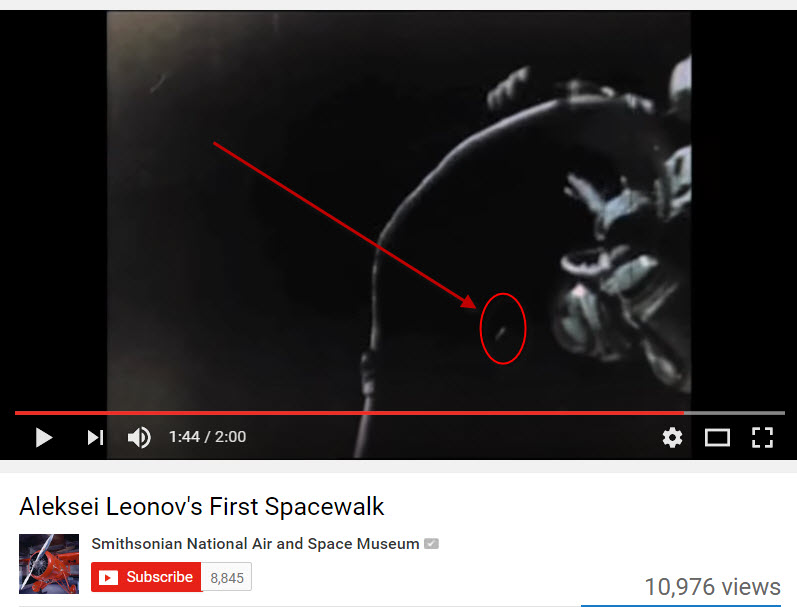Viewport: 797px width, 607px height.
Task: Click the YouTube logo inside Subscribe button
Action: 108,578
